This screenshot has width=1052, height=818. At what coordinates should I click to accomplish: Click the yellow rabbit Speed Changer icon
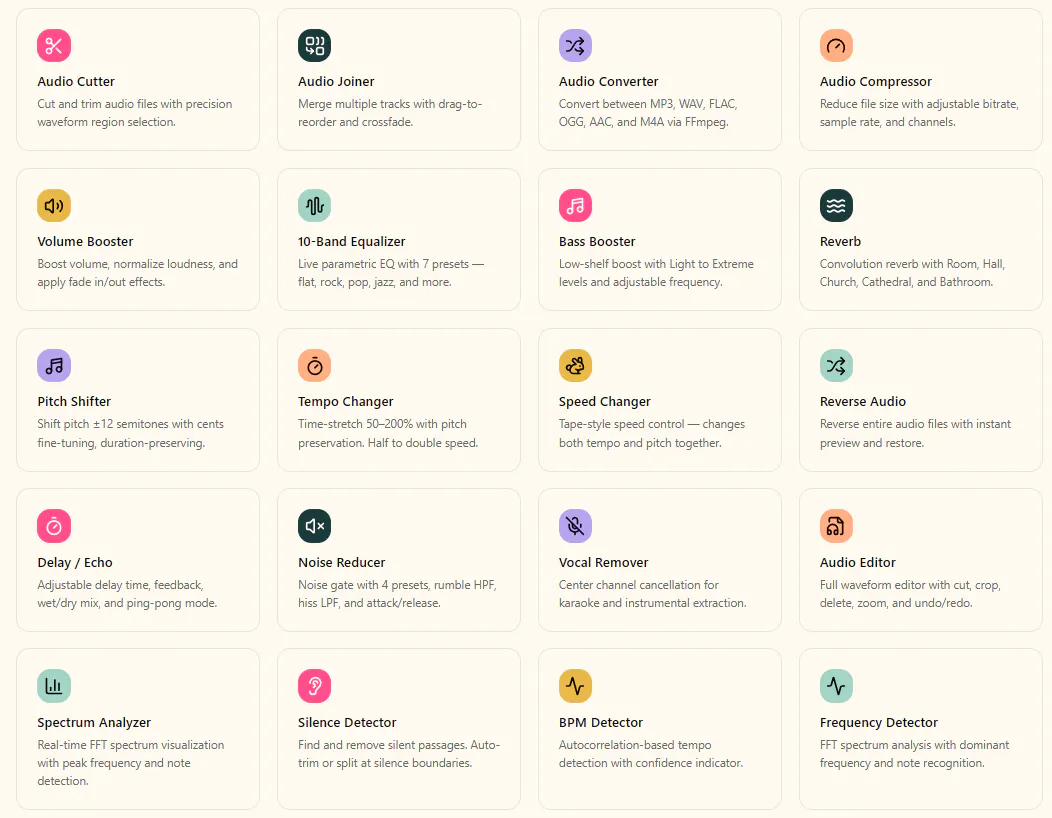(x=576, y=366)
